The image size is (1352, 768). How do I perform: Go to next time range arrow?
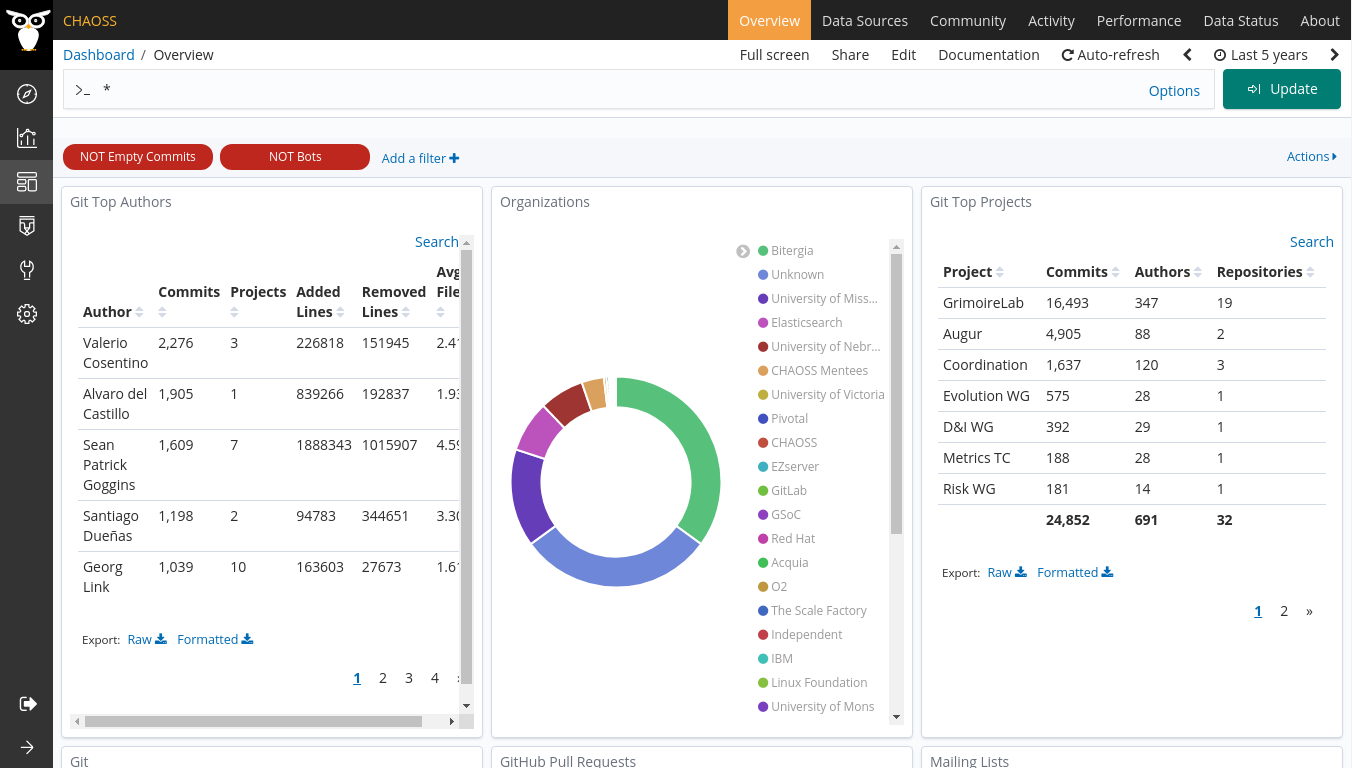1334,55
